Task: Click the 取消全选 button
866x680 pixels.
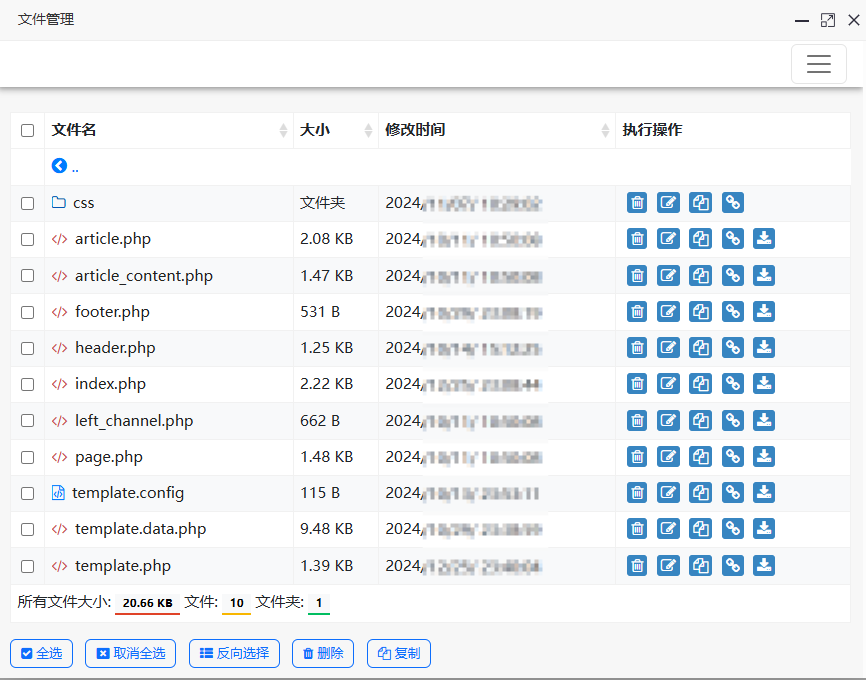Action: click(x=130, y=654)
